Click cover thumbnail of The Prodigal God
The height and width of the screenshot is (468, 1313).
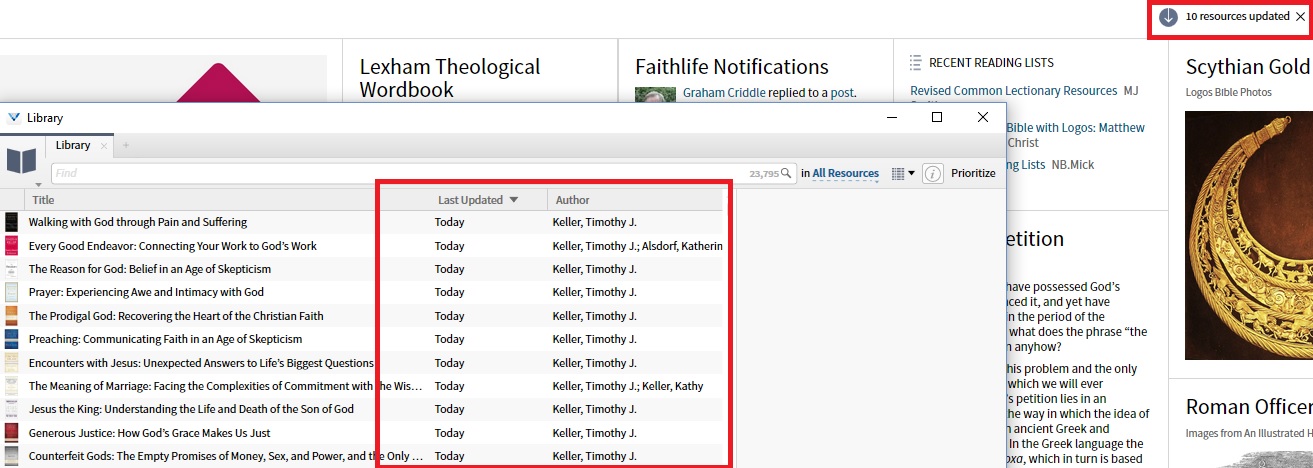click(x=11, y=316)
